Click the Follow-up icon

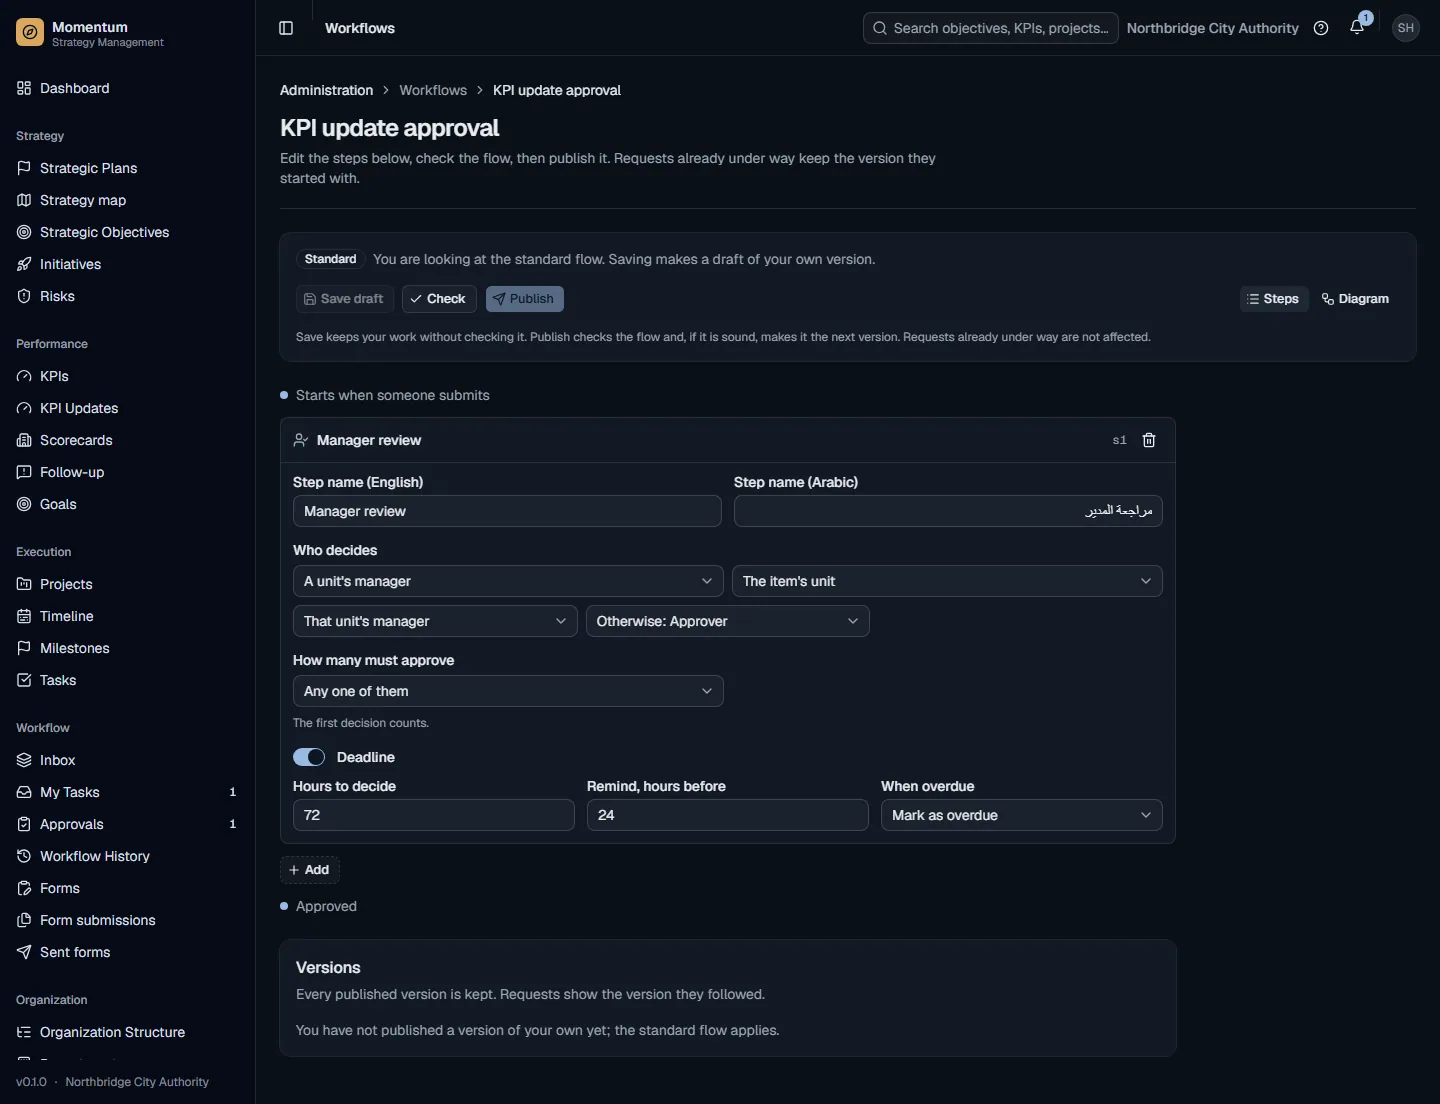pos(24,472)
